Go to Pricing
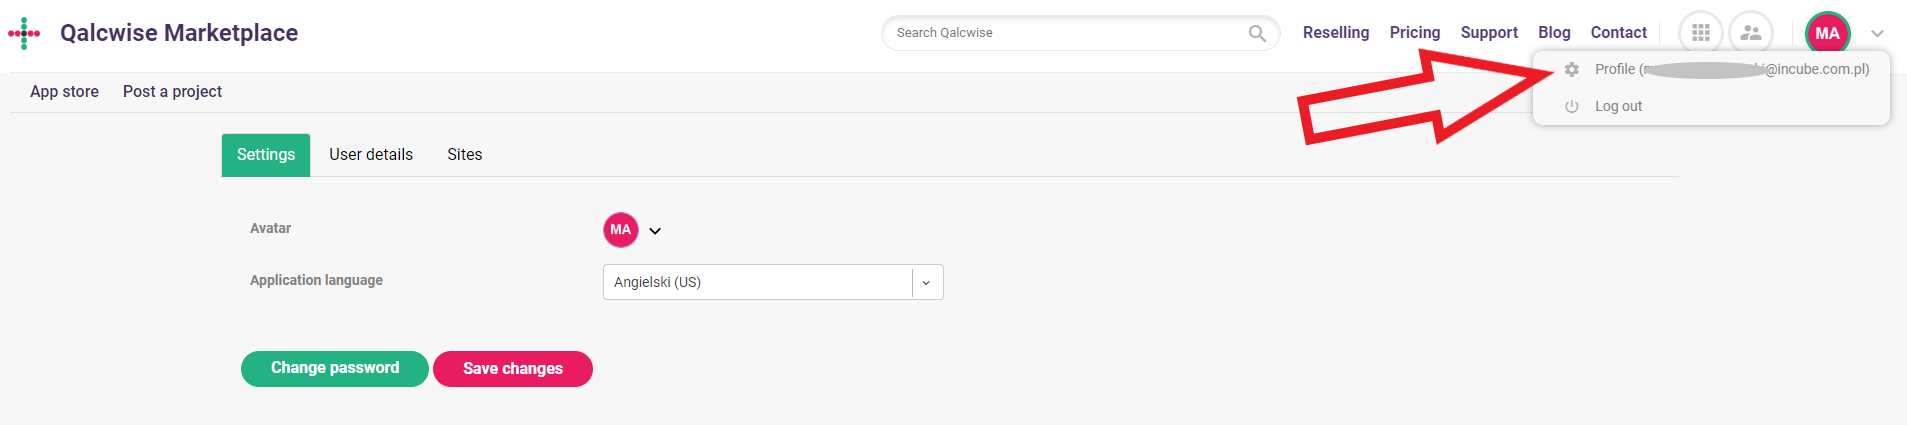 (x=1415, y=33)
